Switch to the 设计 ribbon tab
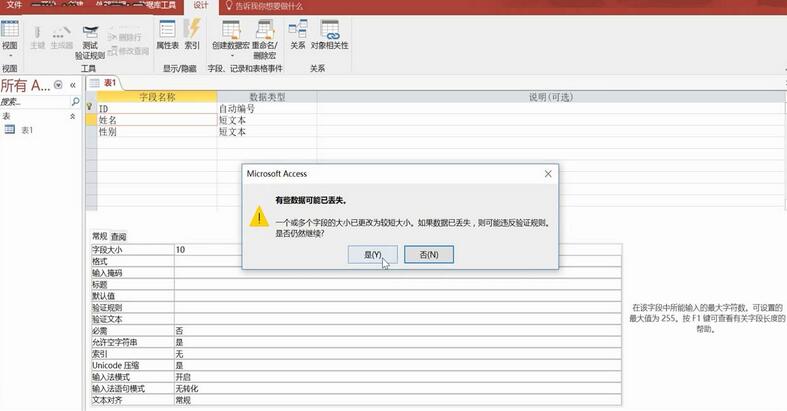Image resolution: width=787 pixels, height=411 pixels. tap(200, 6)
